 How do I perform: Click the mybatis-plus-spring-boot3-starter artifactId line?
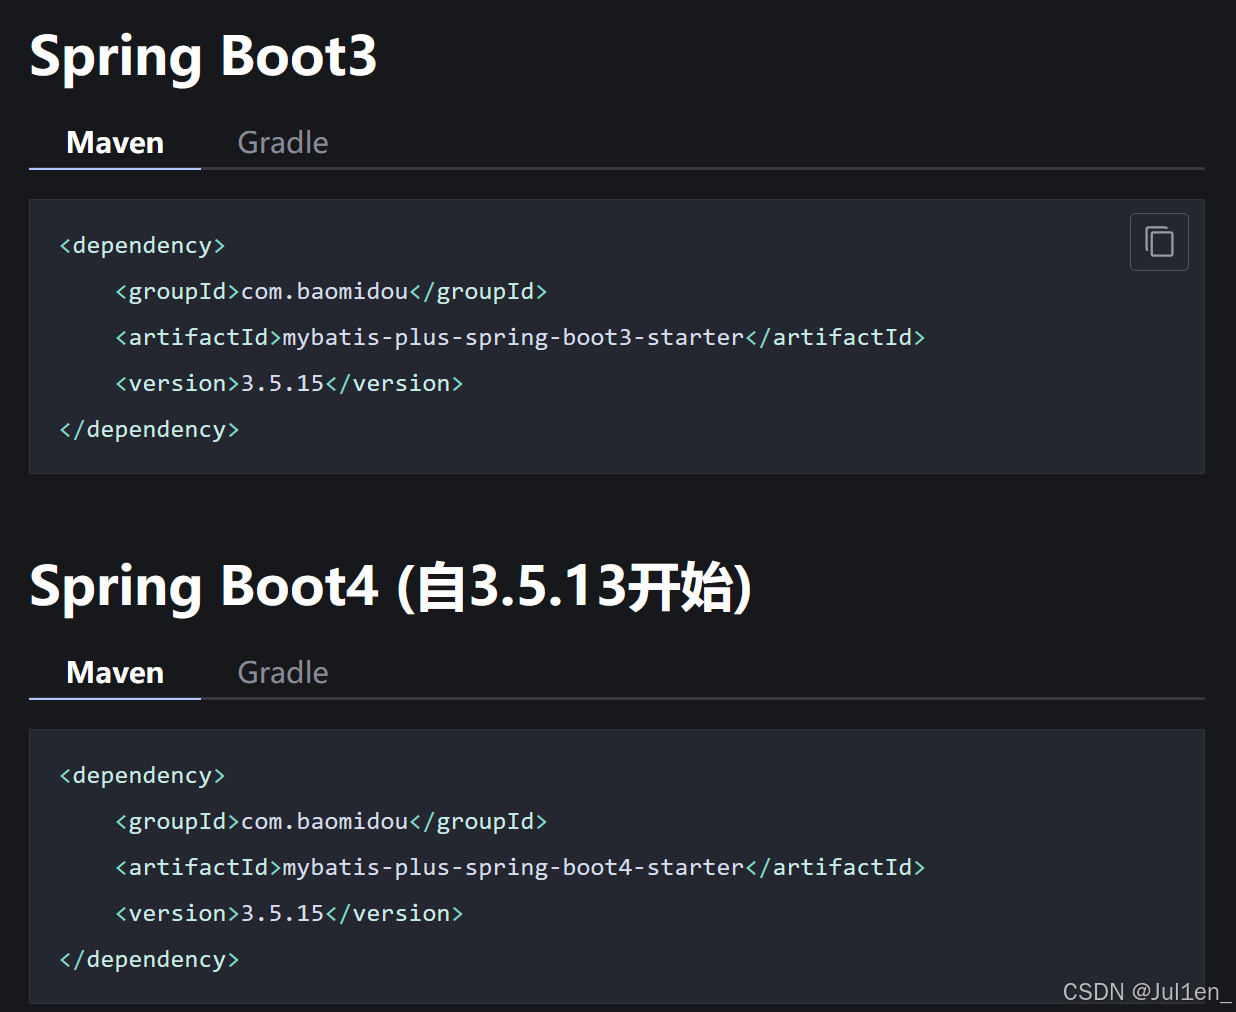[520, 337]
